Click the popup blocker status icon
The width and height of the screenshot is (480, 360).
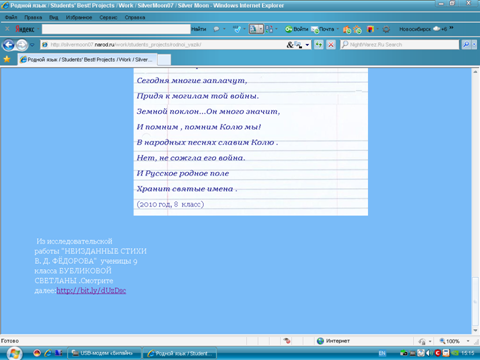pos(287,341)
